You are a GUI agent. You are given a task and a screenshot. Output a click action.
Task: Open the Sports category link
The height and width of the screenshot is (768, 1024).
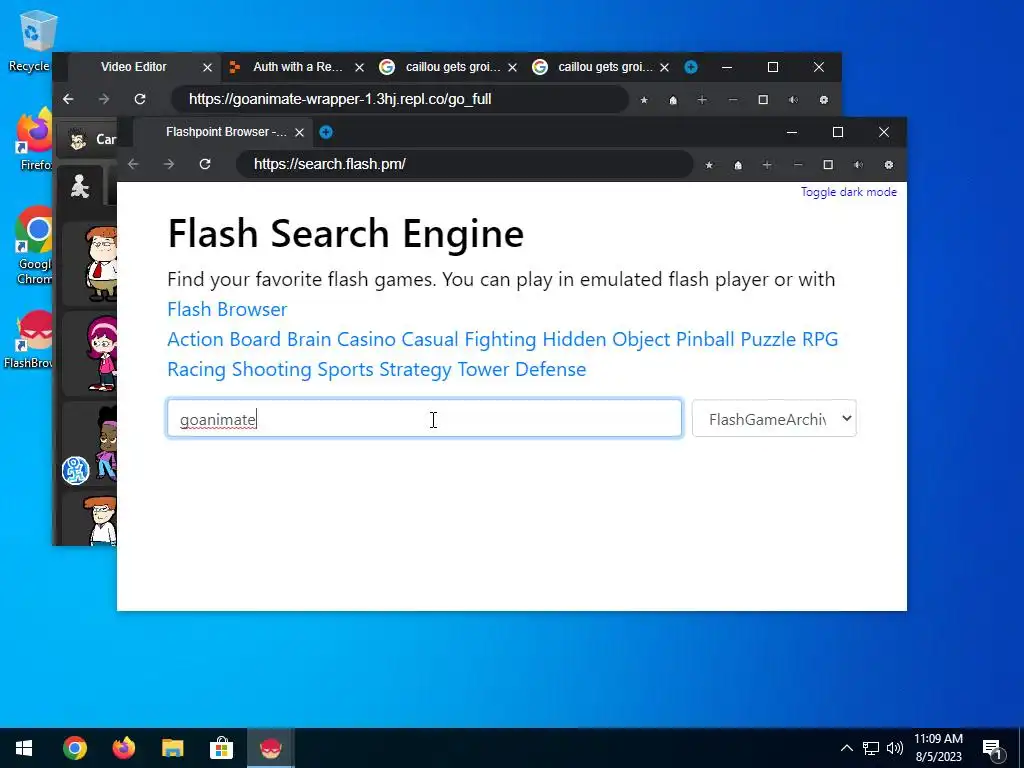[345, 370]
